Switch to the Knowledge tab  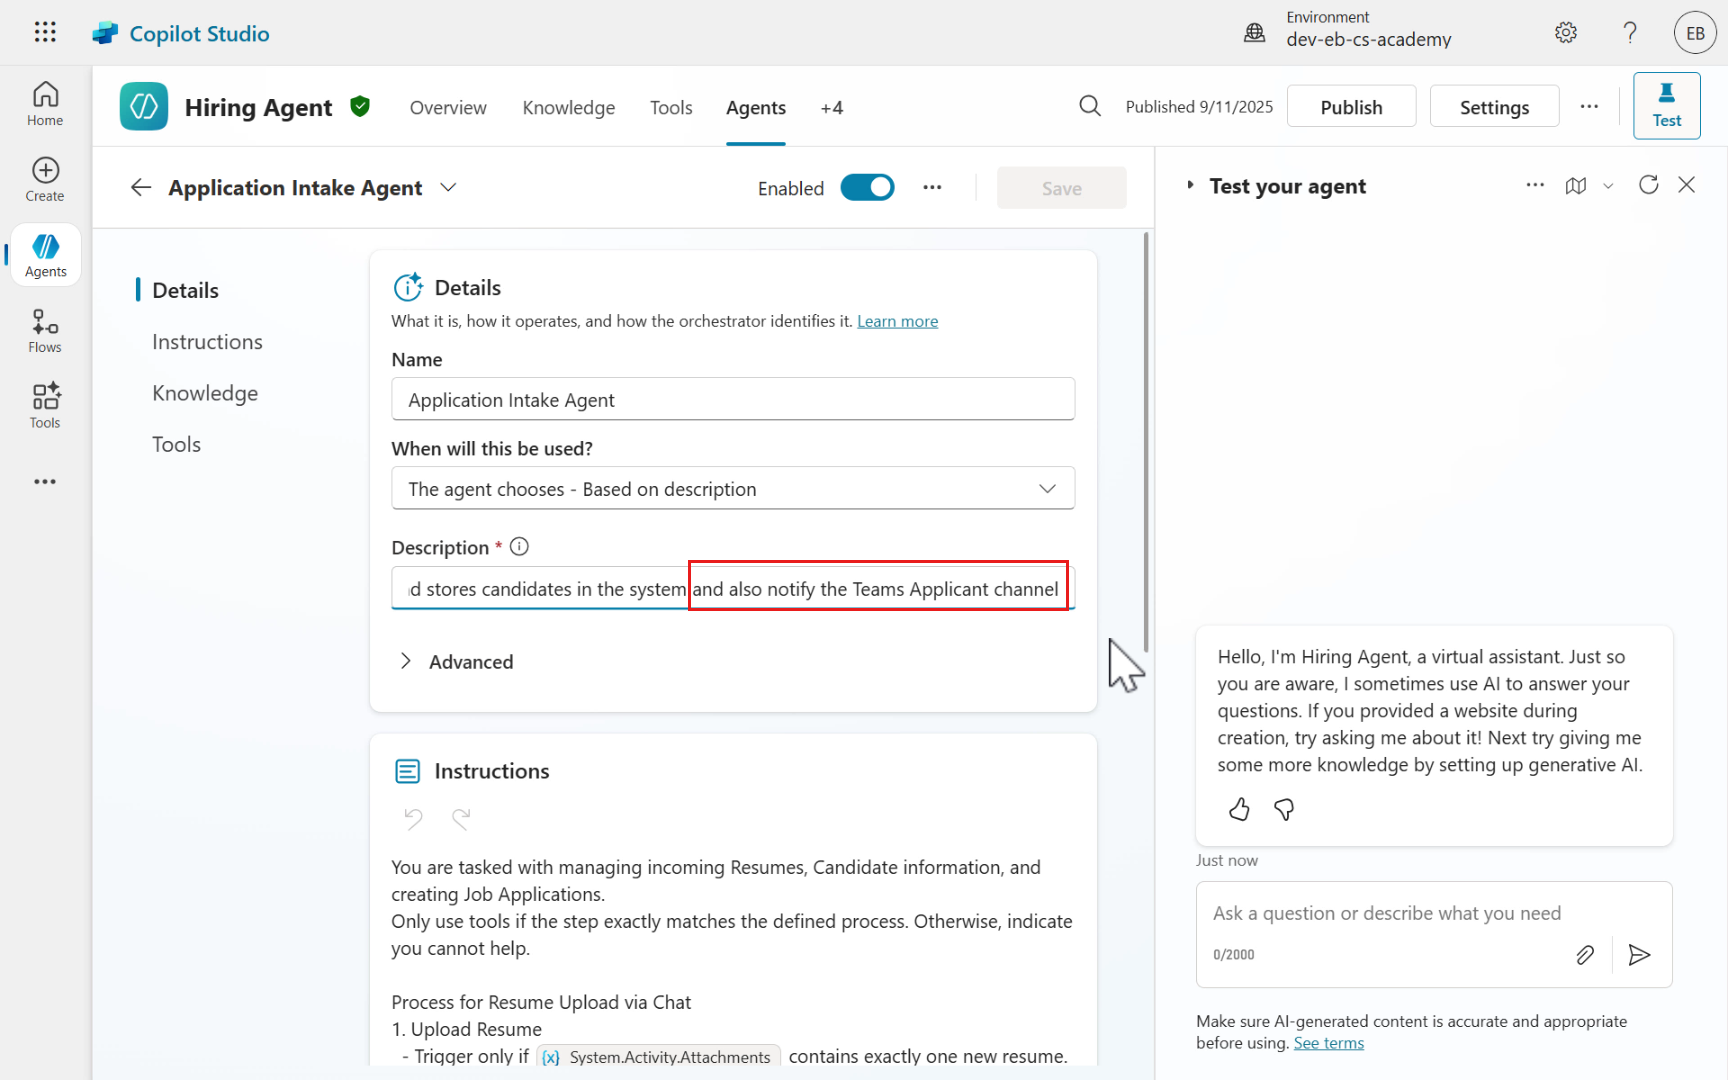pos(568,108)
